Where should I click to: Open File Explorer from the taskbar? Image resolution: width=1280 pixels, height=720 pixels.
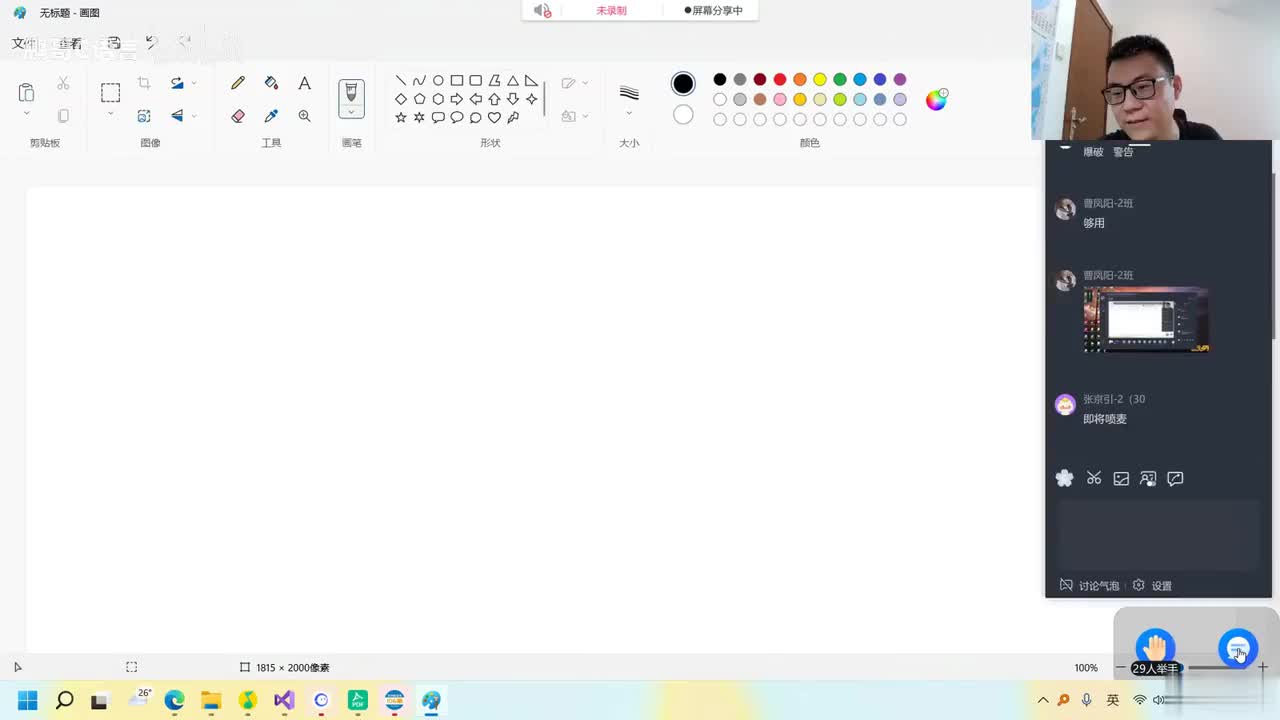click(211, 700)
